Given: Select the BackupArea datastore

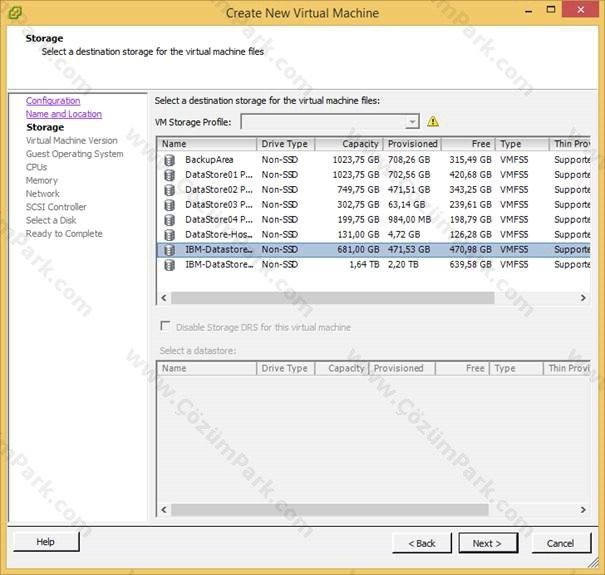Looking at the screenshot, I should tap(373, 160).
